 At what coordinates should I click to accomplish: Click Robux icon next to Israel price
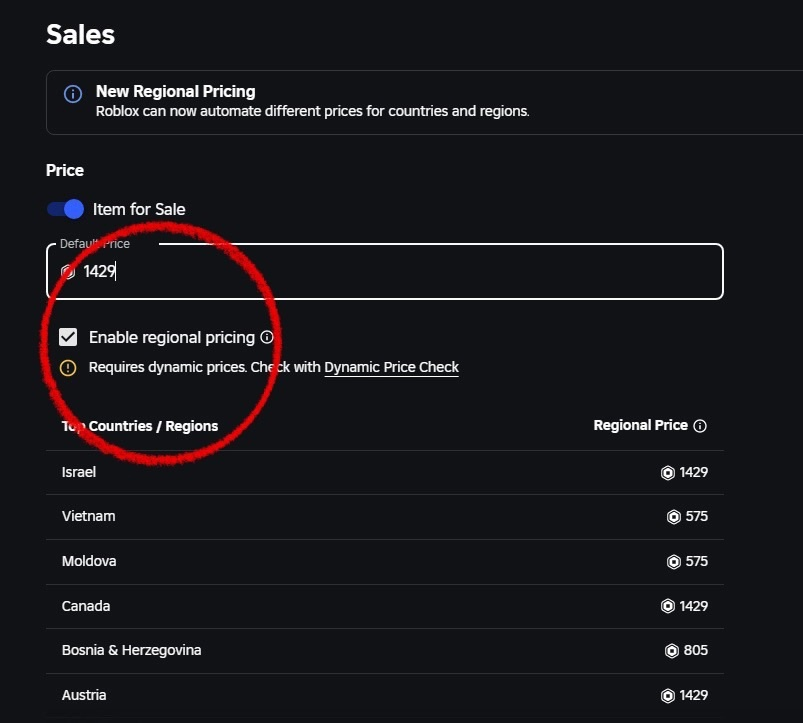[668, 473]
